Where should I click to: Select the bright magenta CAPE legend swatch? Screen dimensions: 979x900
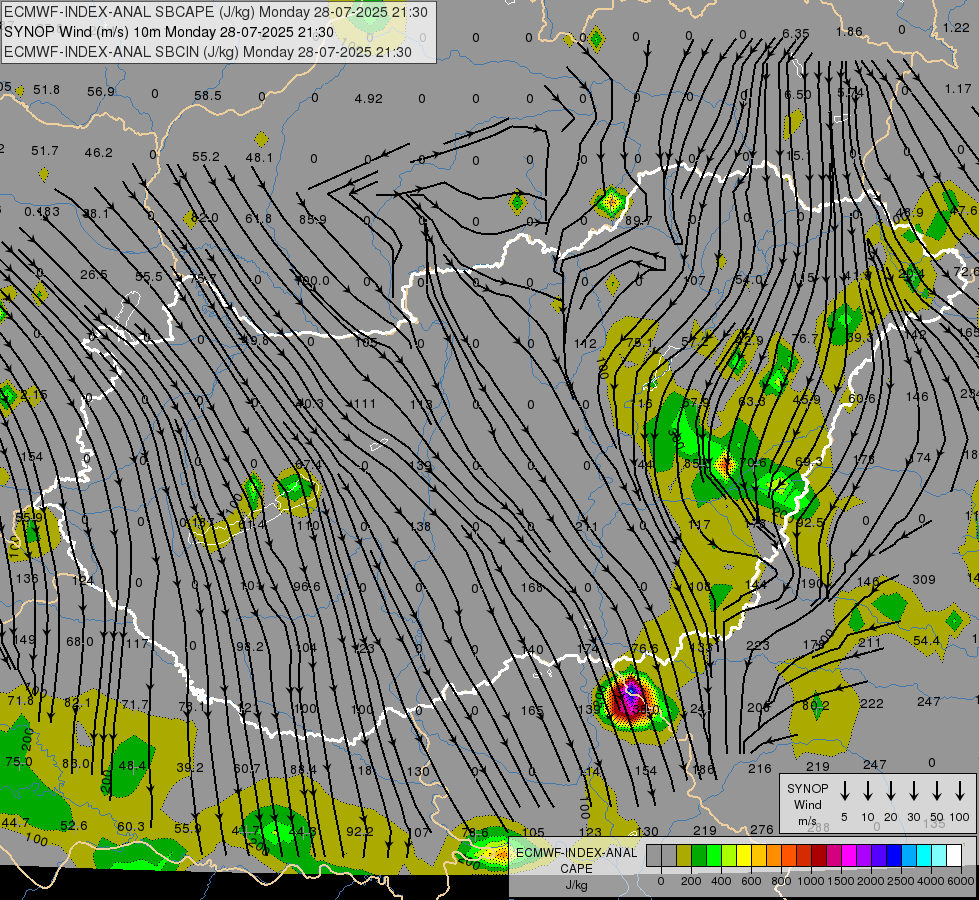(x=849, y=855)
